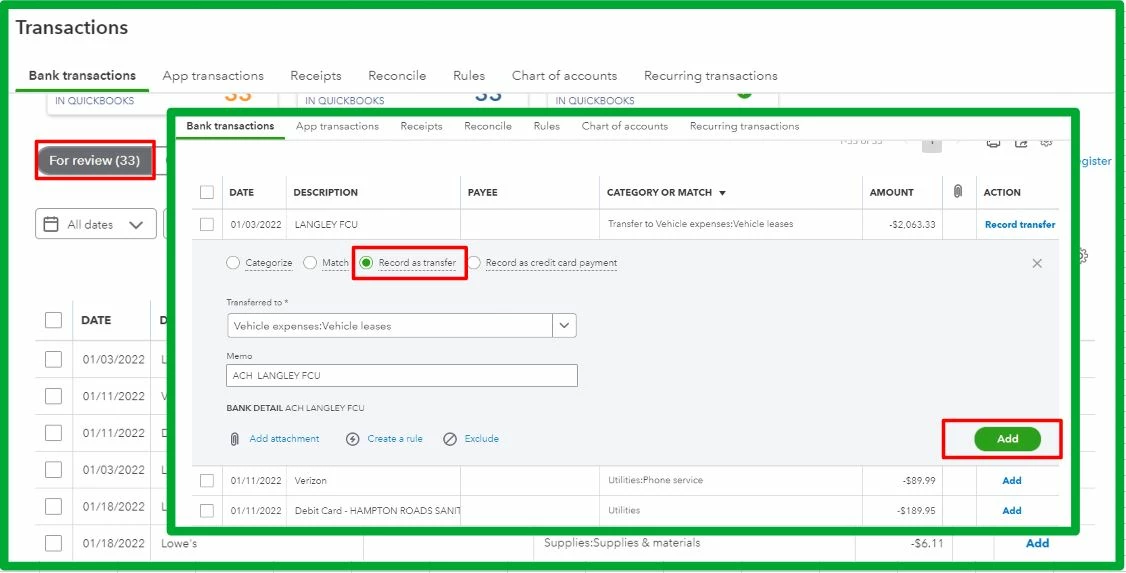Open Rules tab in inset panel
Screen dimensions: 1126x573
pos(546,126)
